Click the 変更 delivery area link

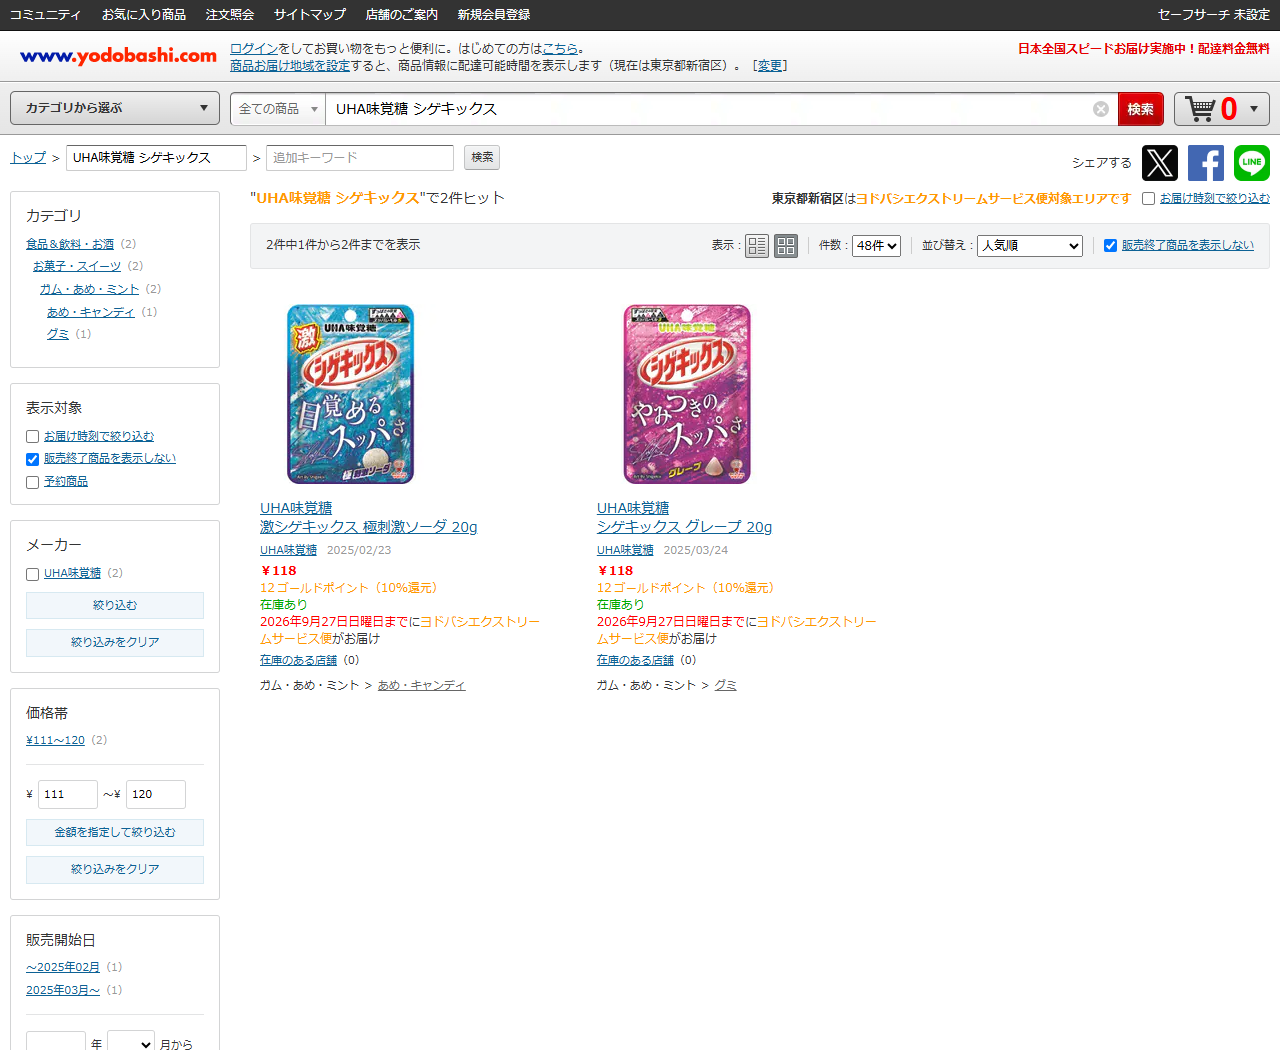point(770,65)
